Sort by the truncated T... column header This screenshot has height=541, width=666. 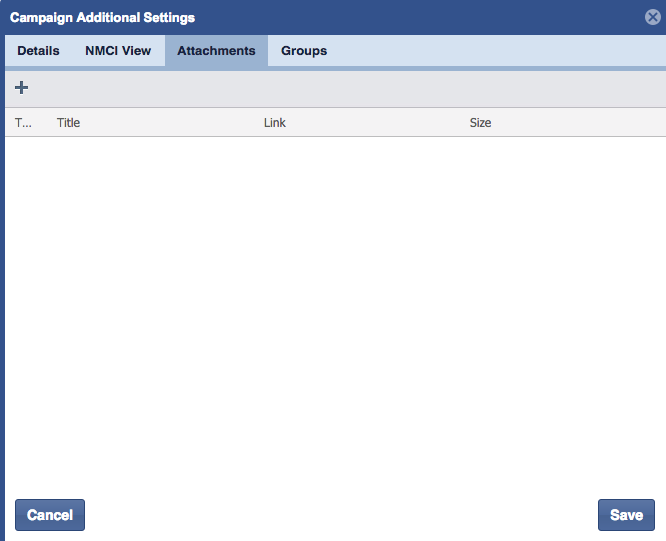(x=24, y=123)
